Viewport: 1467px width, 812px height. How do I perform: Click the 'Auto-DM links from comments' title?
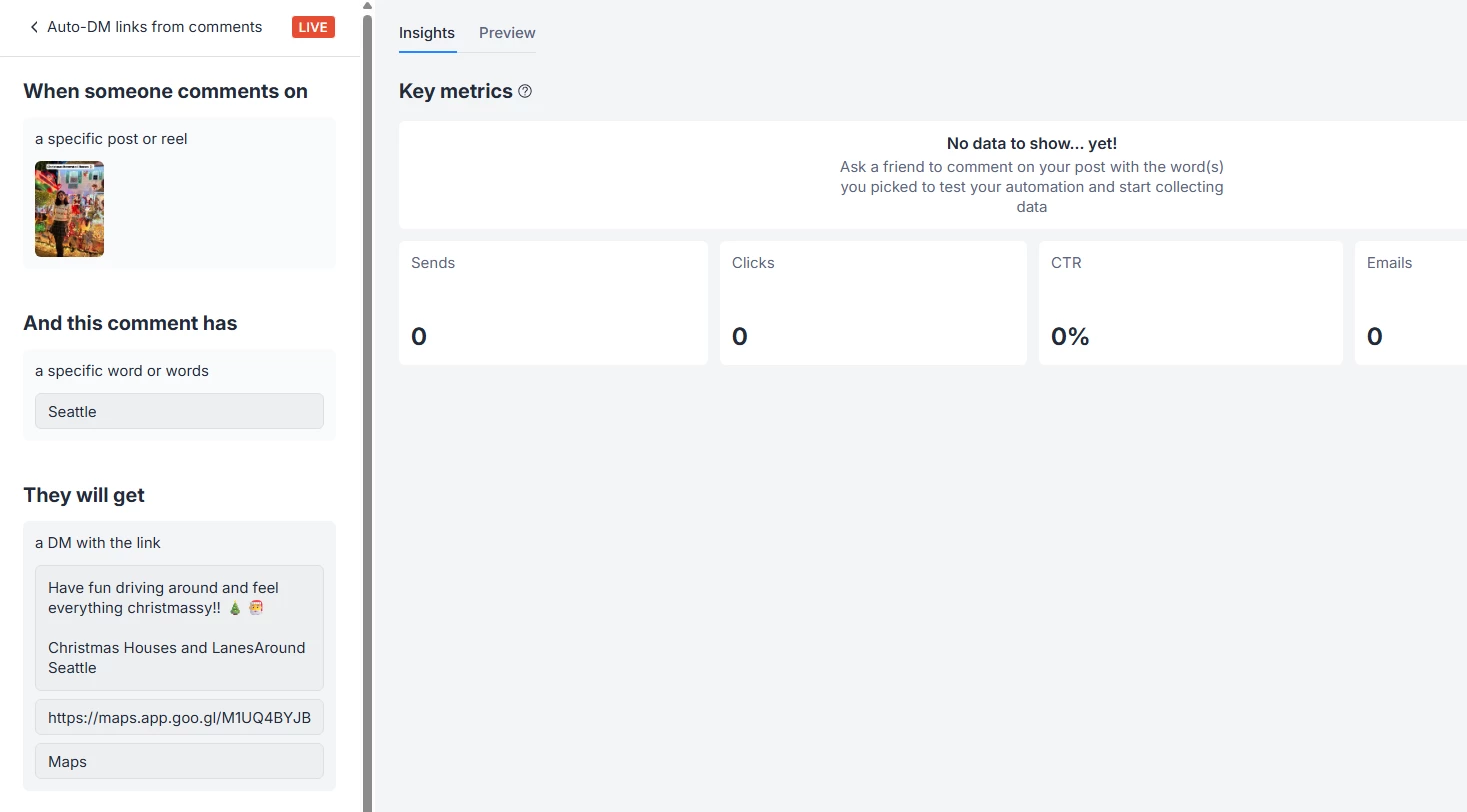click(x=155, y=27)
